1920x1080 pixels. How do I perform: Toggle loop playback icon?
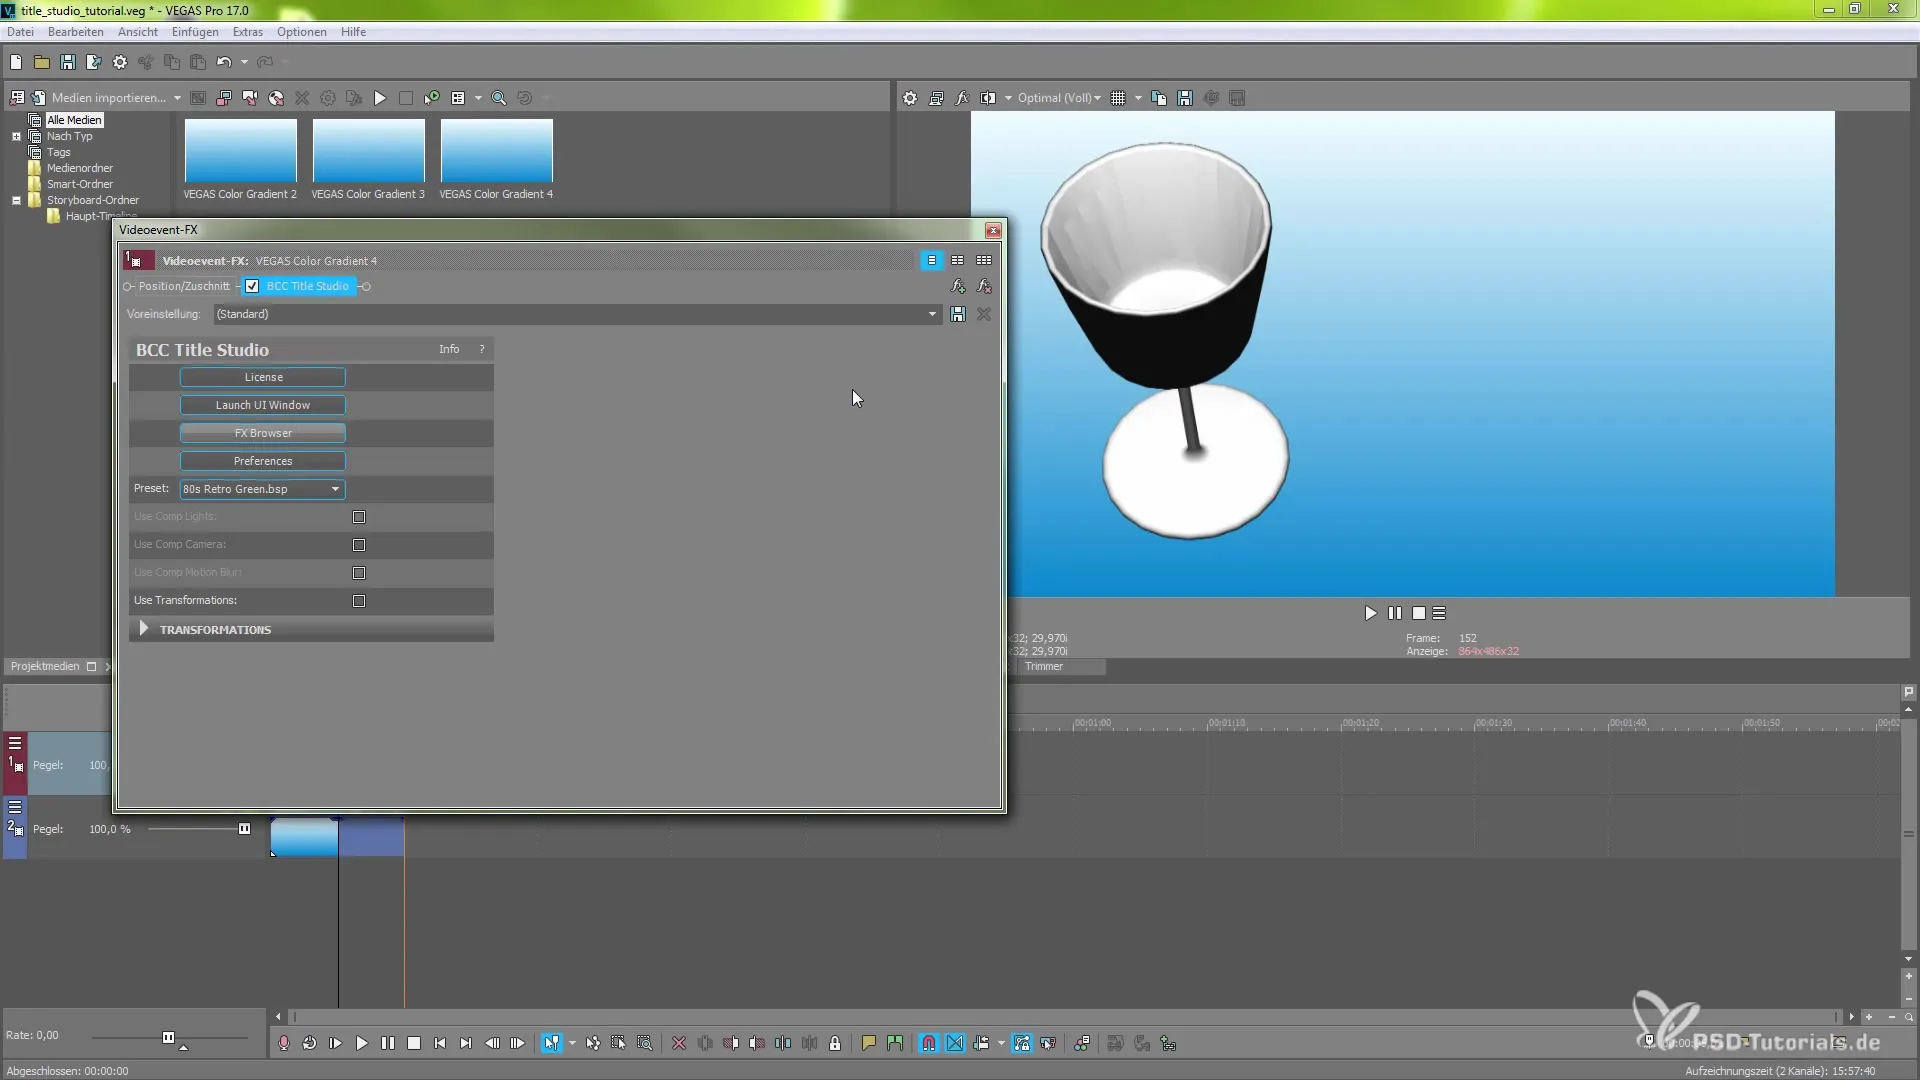pos(310,1043)
